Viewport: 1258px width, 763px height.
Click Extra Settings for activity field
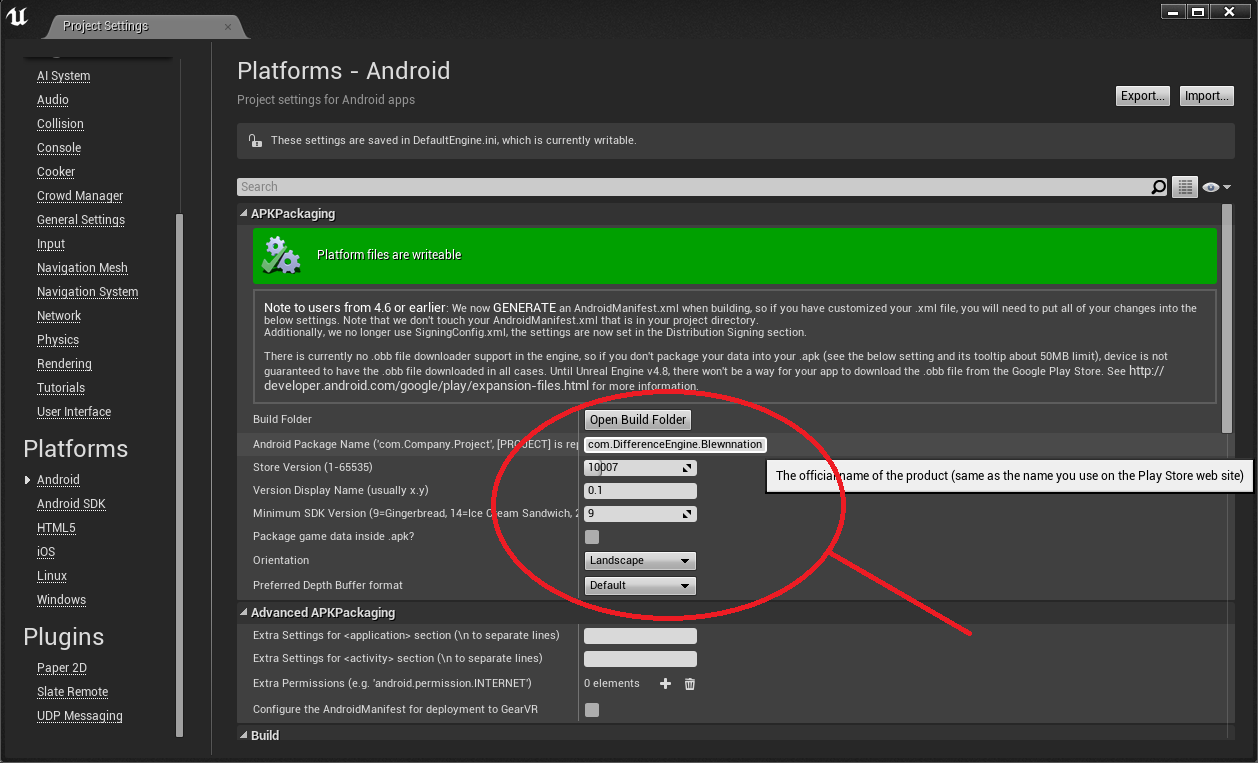[x=640, y=659]
